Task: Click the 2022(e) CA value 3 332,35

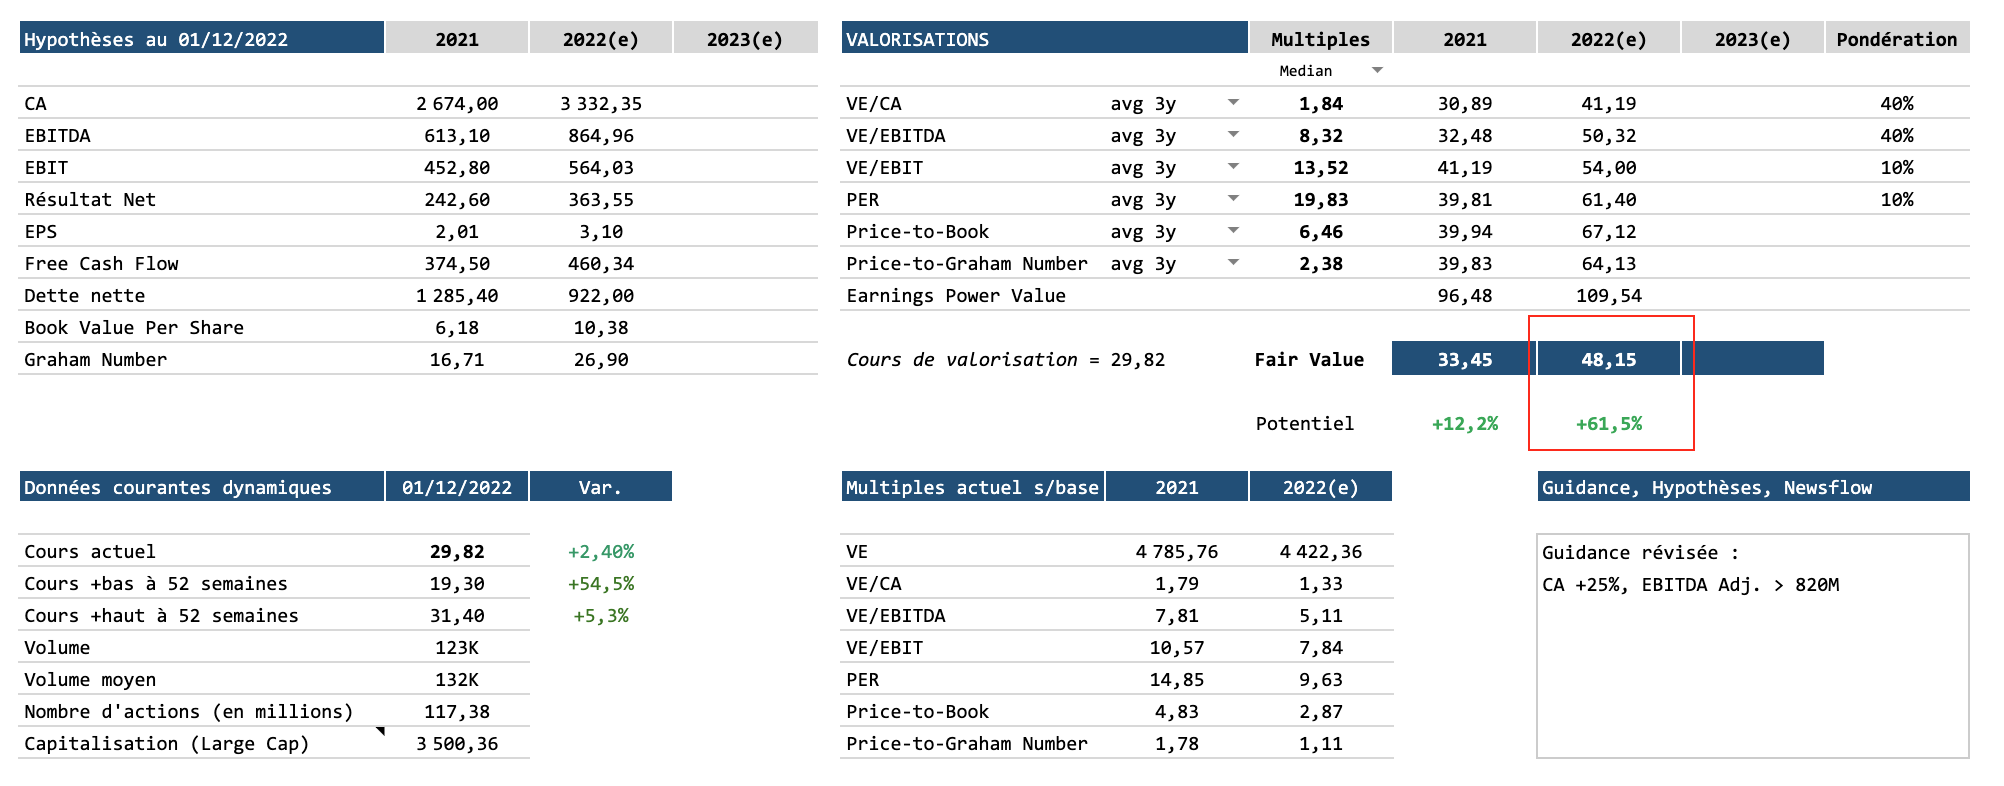Action: pos(601,103)
